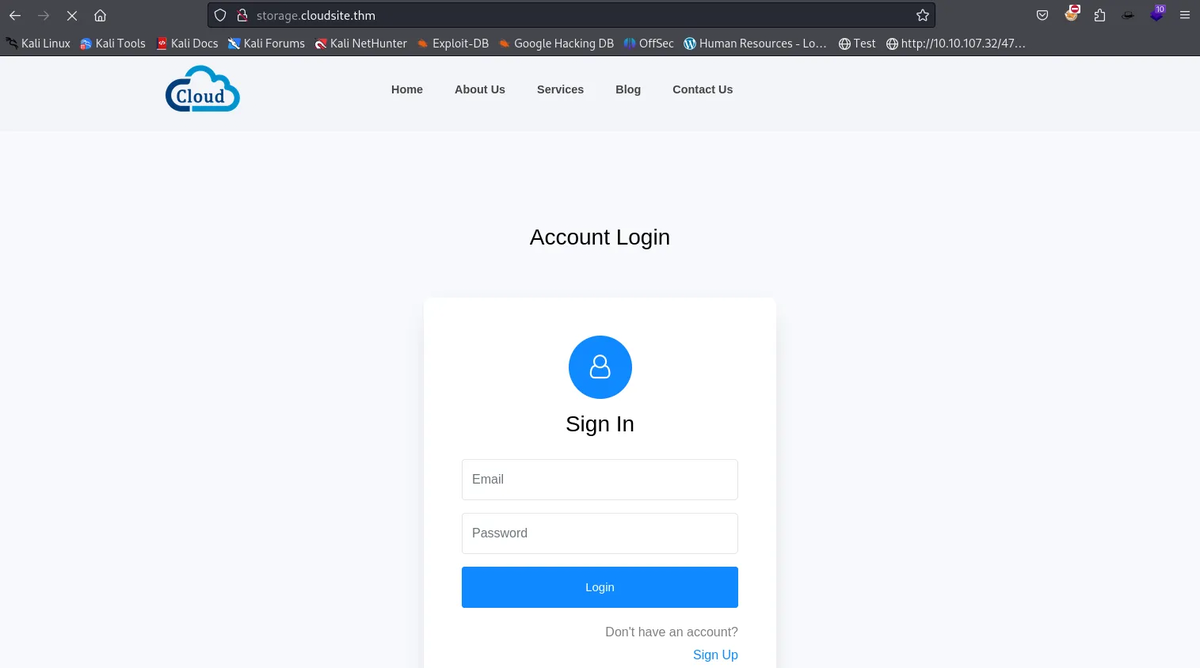Viewport: 1200px width, 668px height.
Task: Open the Exploit-DB bookmark
Action: click(453, 43)
